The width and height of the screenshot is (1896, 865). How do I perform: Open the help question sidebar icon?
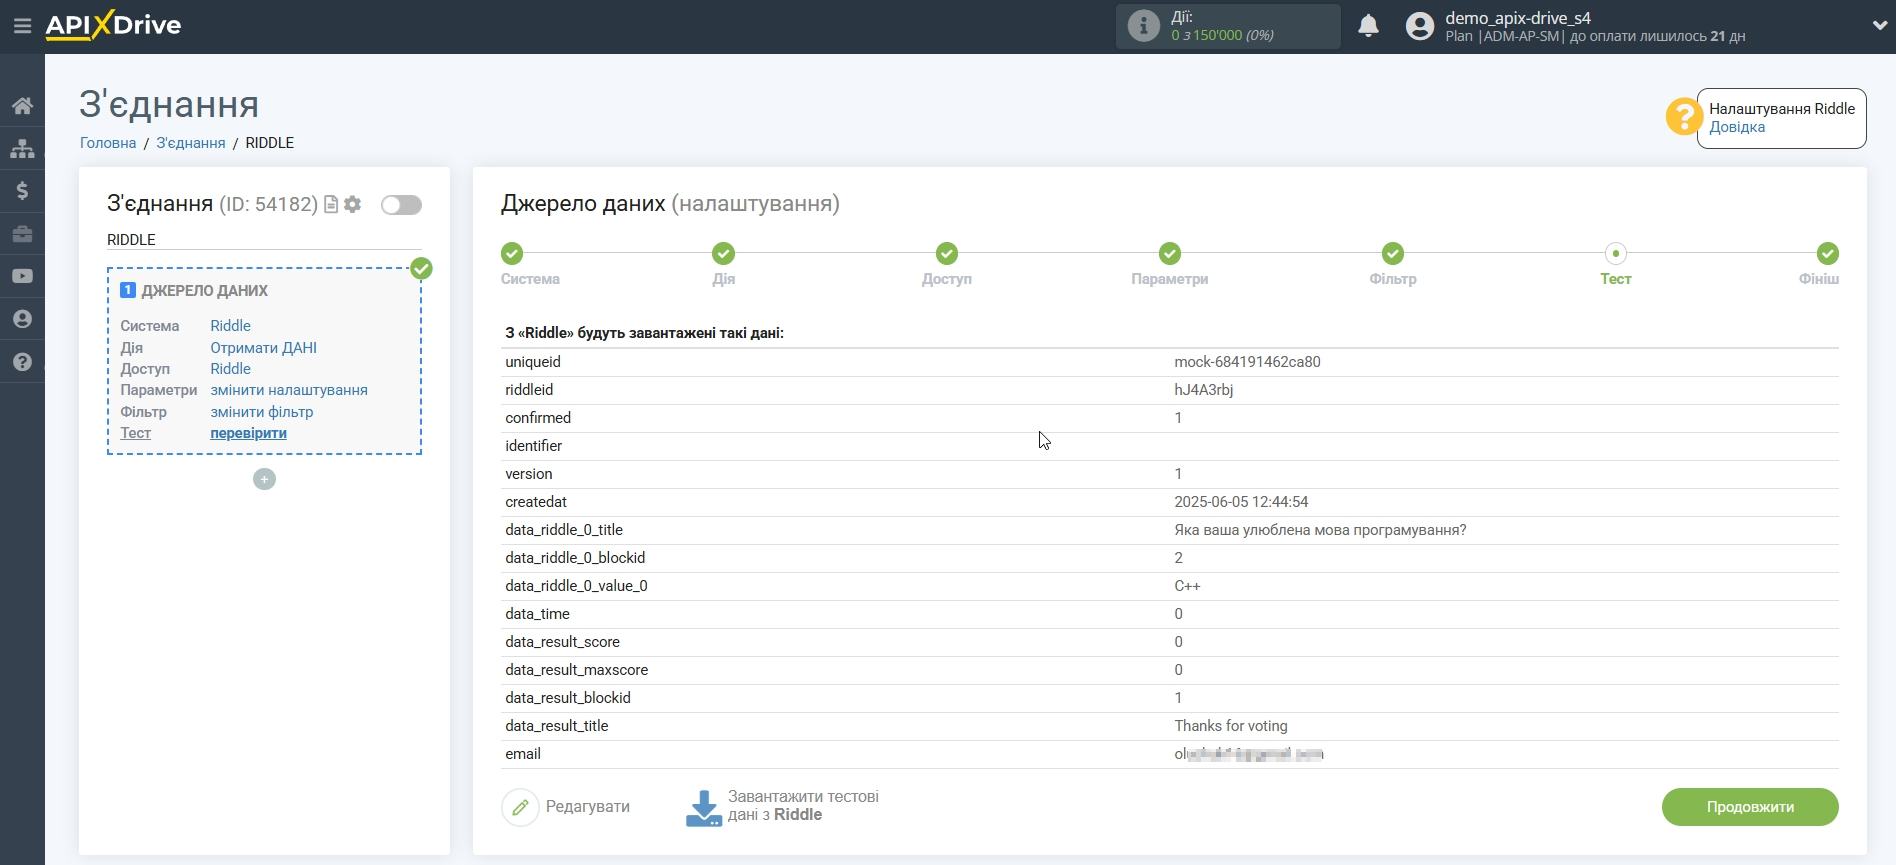pyautogui.click(x=22, y=362)
